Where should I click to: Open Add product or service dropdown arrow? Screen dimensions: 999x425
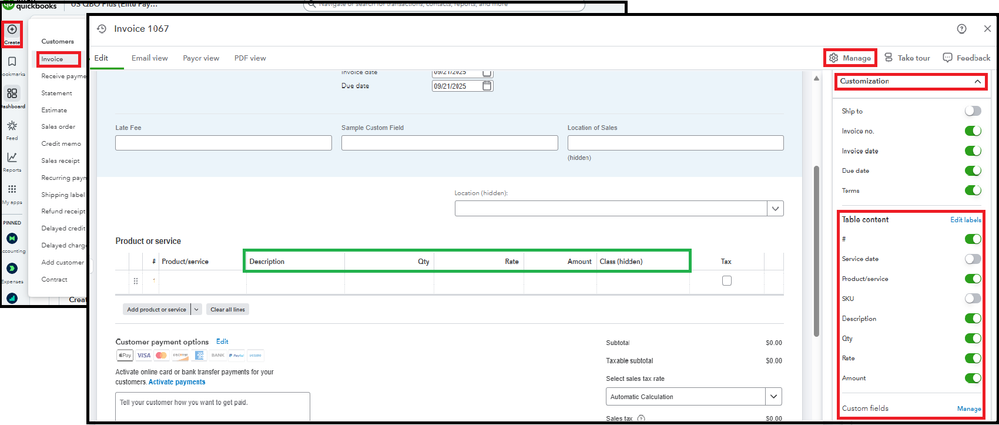coord(196,309)
